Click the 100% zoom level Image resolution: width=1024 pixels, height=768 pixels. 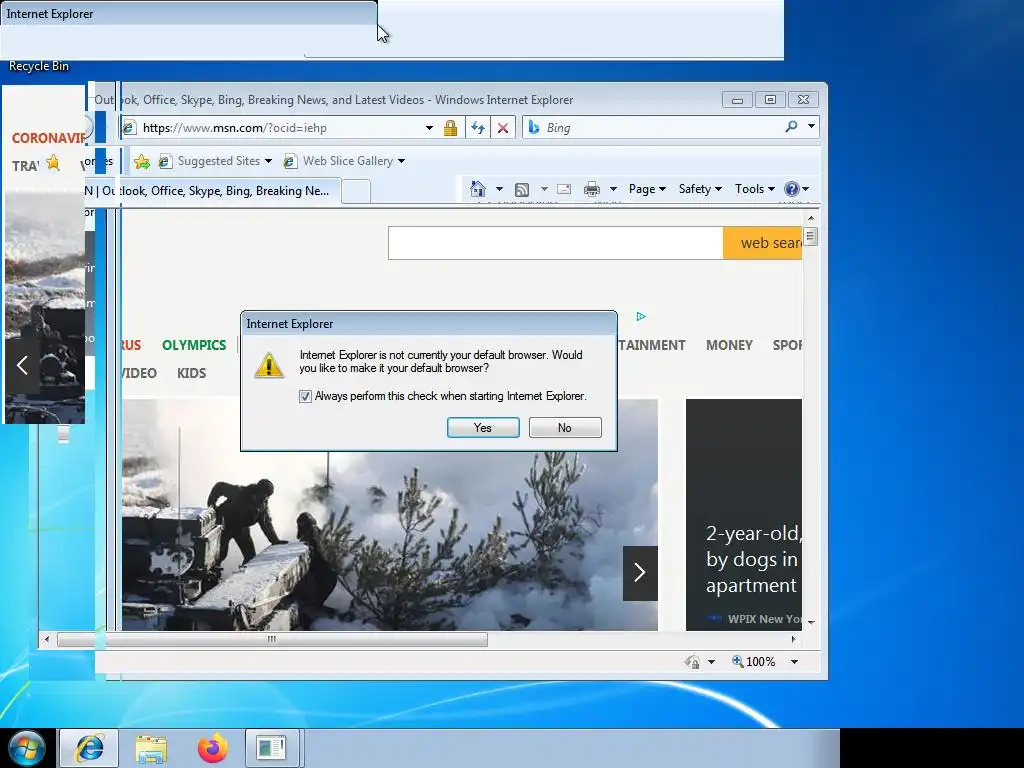(761, 662)
